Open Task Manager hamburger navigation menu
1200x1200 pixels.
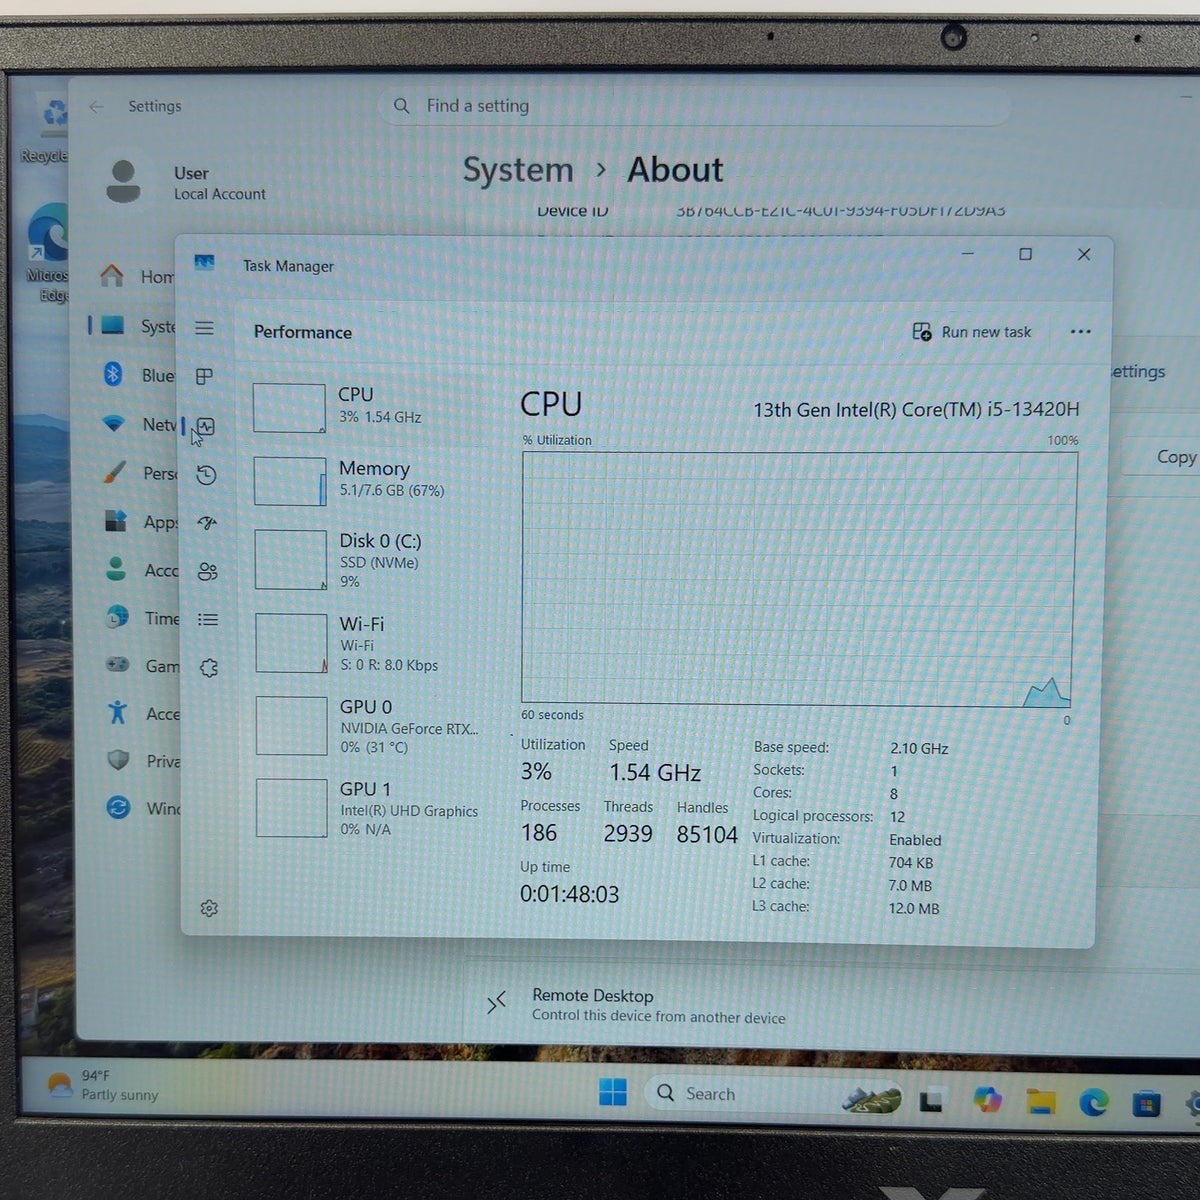click(205, 328)
